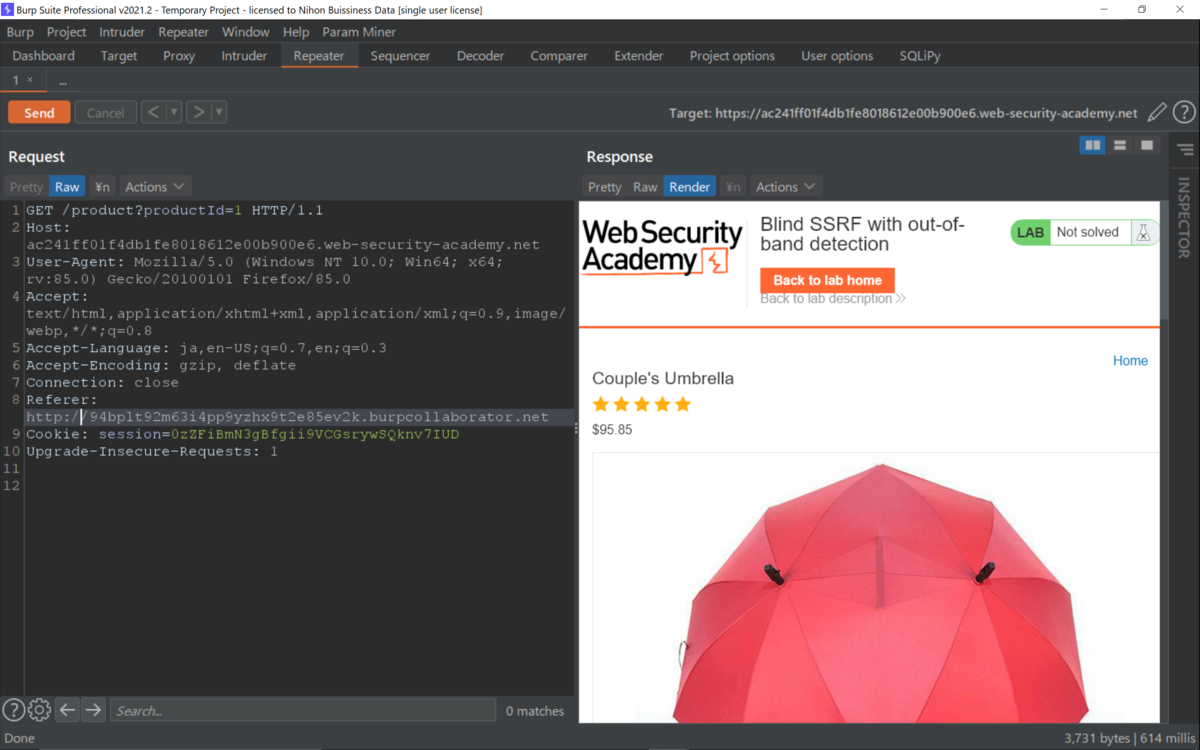Click the Web Security Academy logo
This screenshot has width=1200, height=750.
pos(662,247)
